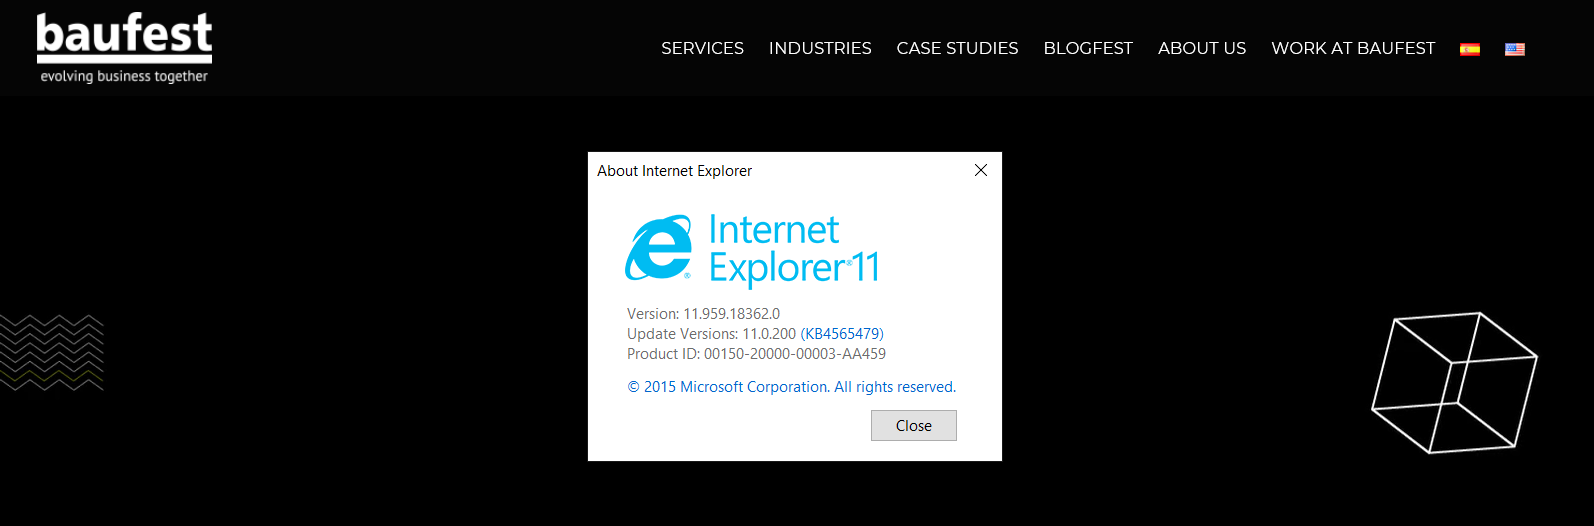Click the Close button in dialog
The height and width of the screenshot is (526, 1594).
point(914,425)
